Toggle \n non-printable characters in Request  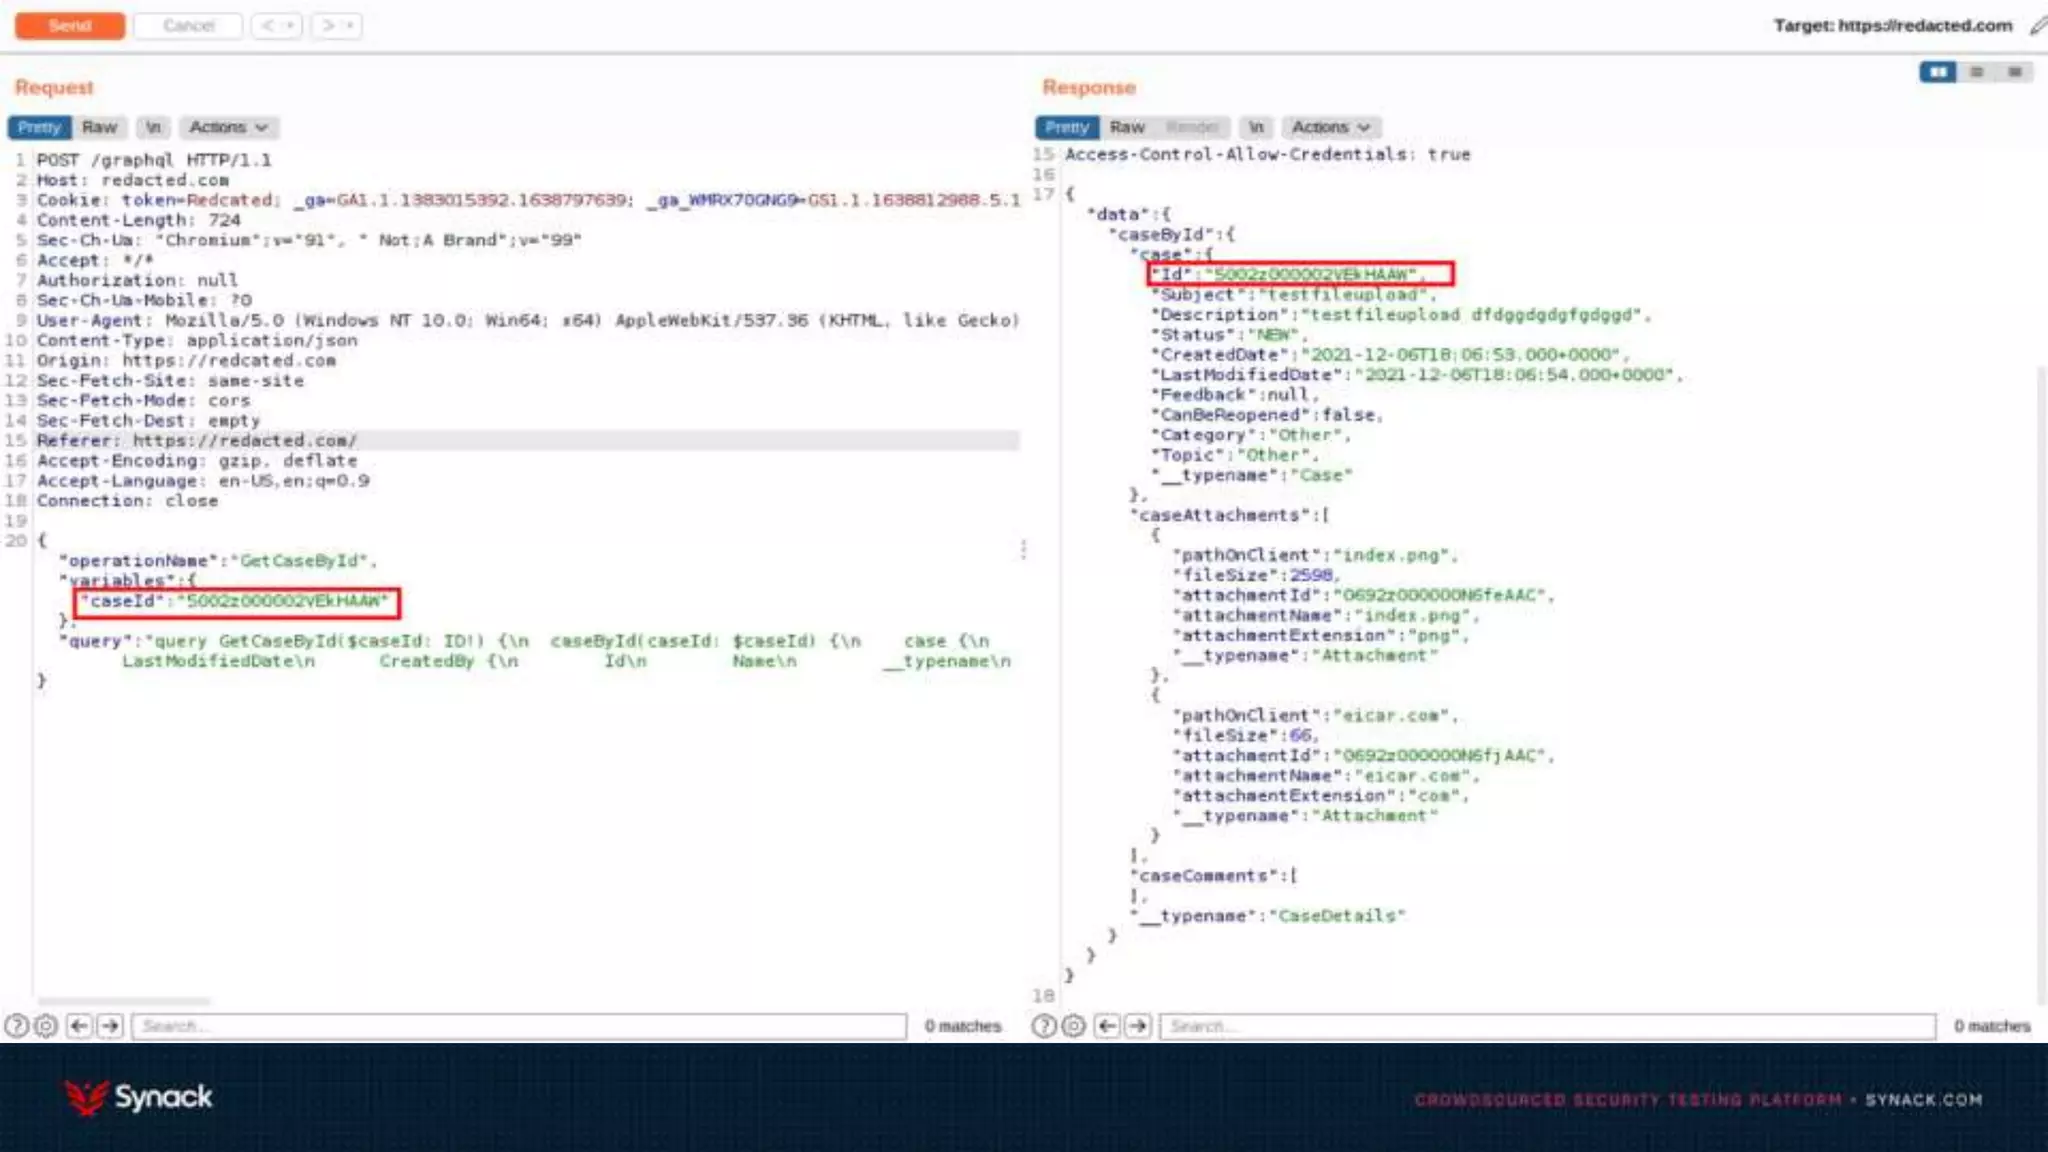[153, 127]
